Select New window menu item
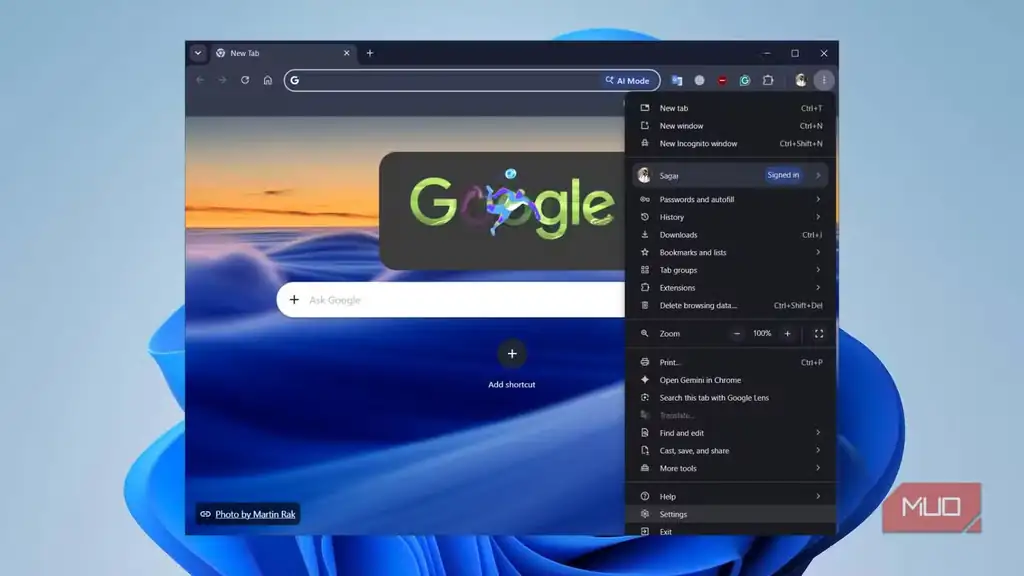Image resolution: width=1024 pixels, height=576 pixels. pos(730,126)
